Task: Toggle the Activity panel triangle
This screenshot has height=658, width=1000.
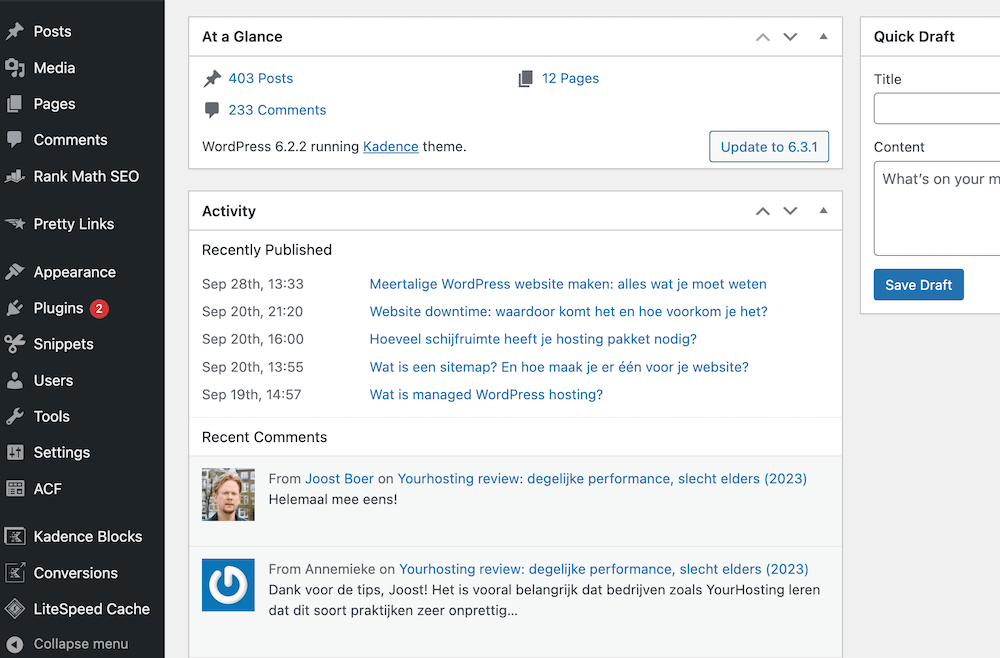Action: (x=823, y=211)
